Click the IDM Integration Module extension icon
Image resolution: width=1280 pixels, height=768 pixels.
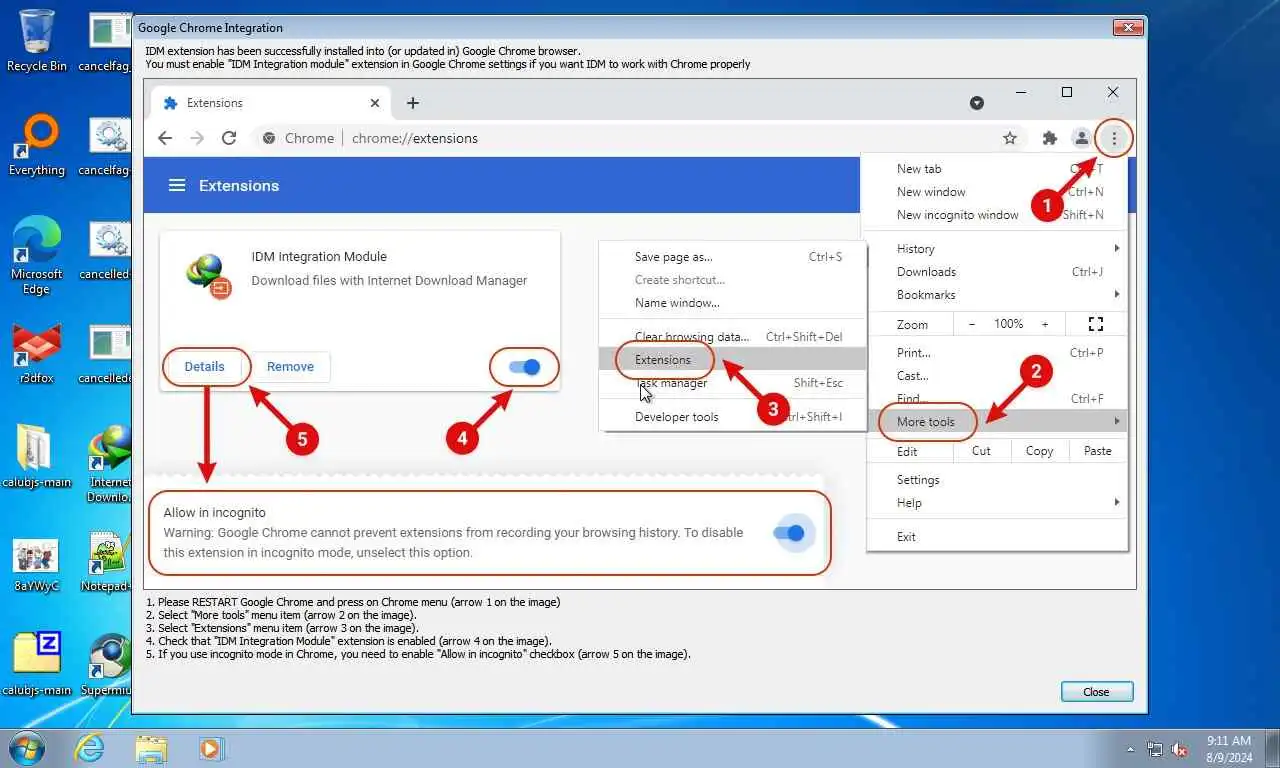209,276
